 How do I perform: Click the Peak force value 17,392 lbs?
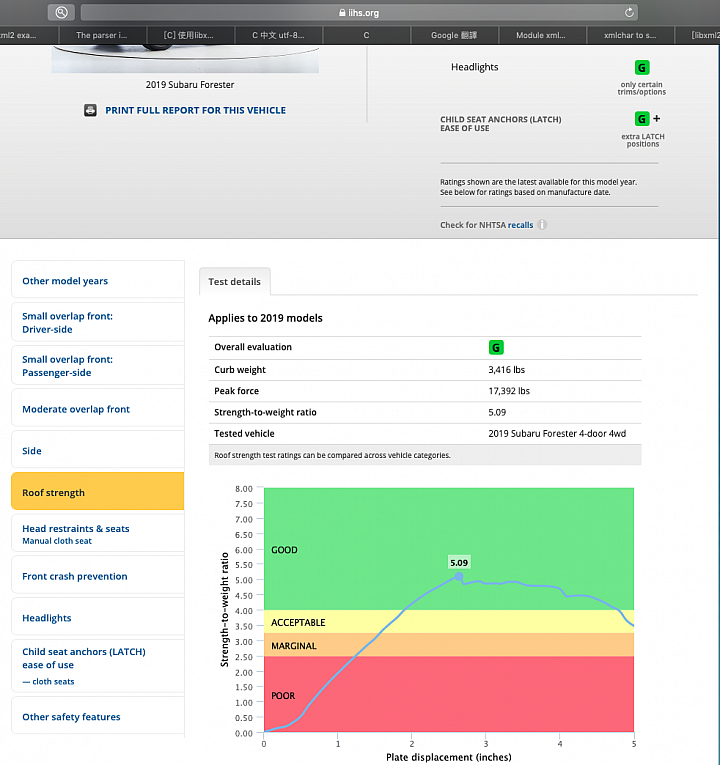[509, 391]
